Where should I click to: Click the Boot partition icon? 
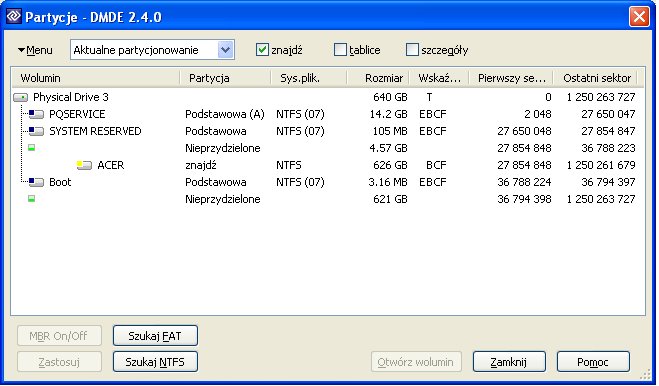tap(36, 182)
